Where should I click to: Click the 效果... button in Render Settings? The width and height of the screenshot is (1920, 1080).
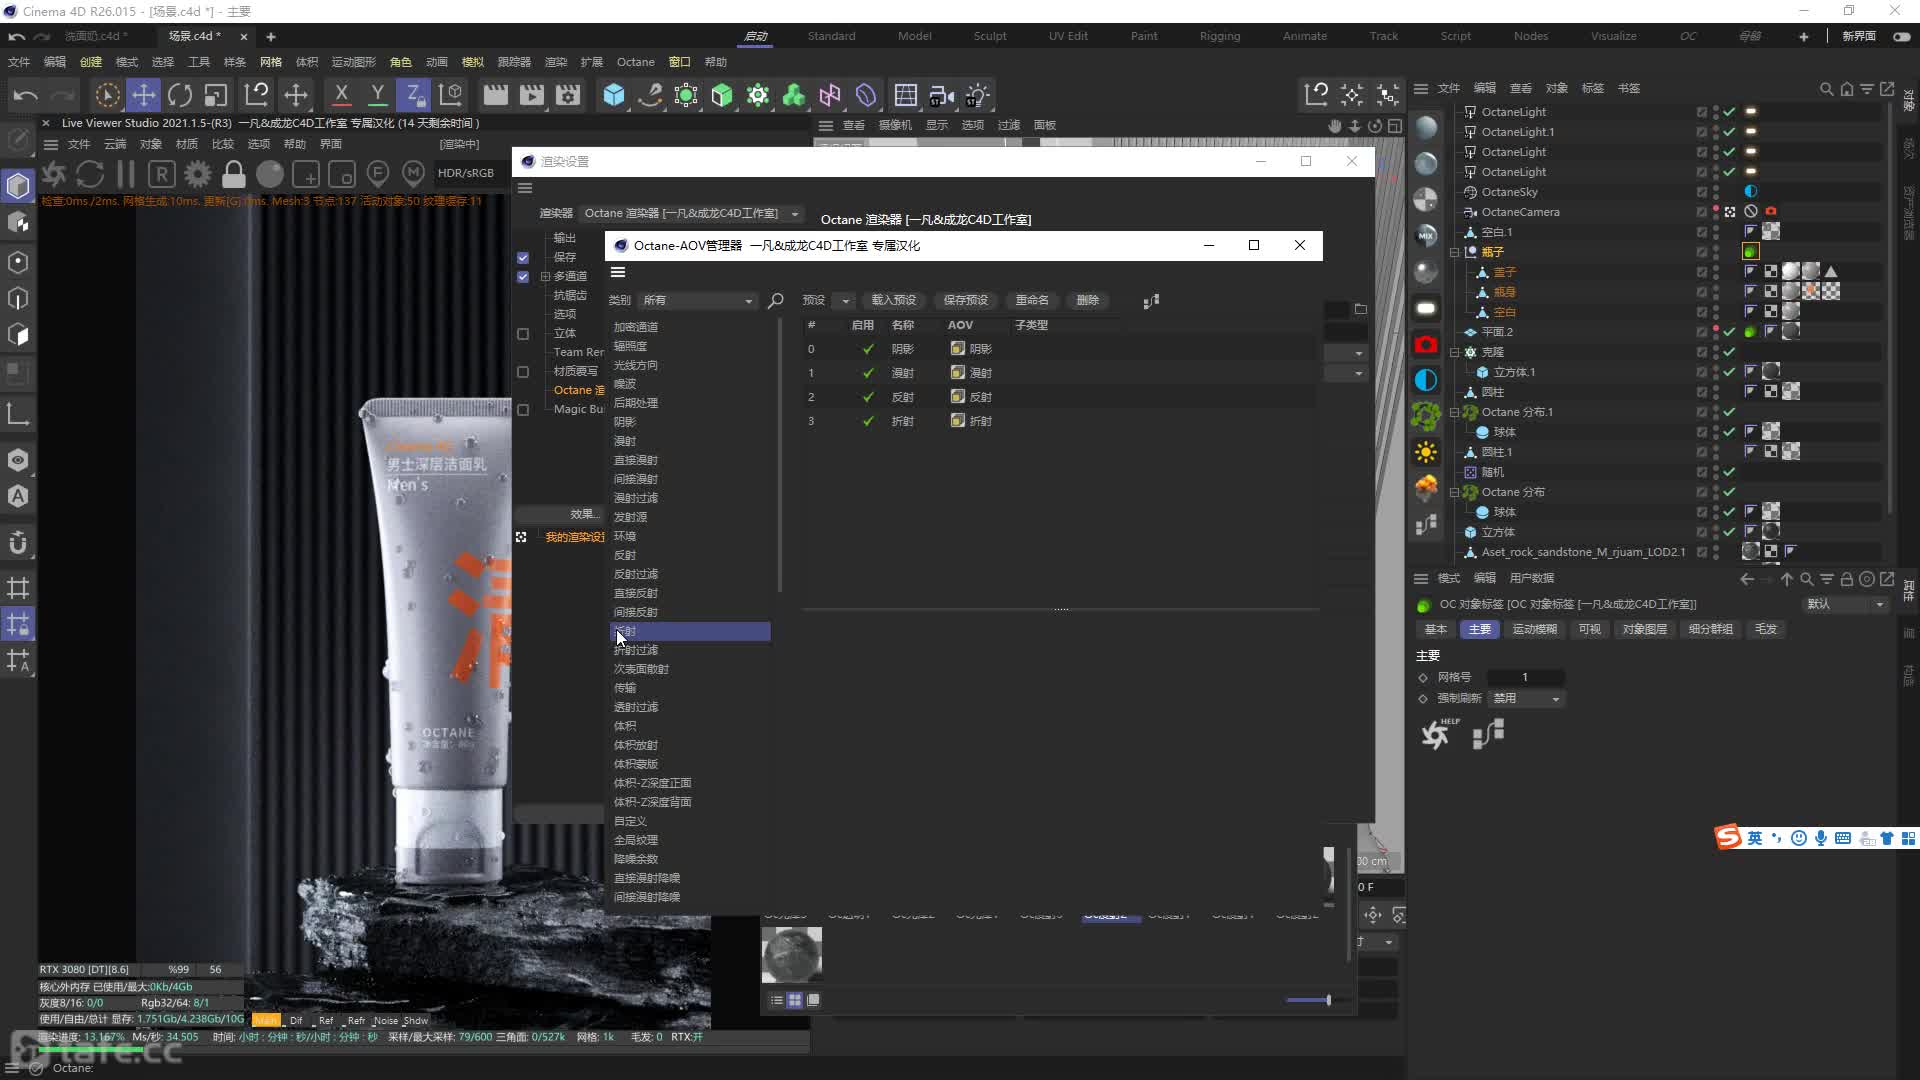[x=583, y=514]
